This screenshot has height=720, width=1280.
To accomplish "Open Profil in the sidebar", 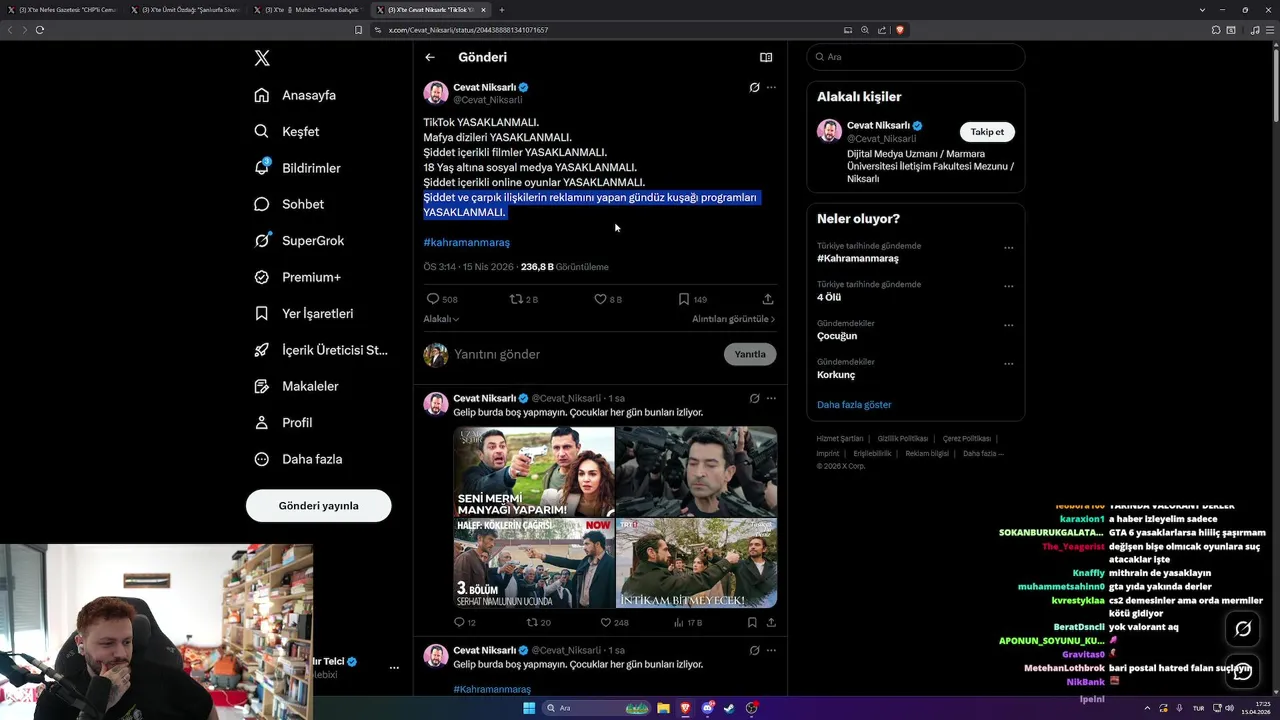I will (283, 422).
